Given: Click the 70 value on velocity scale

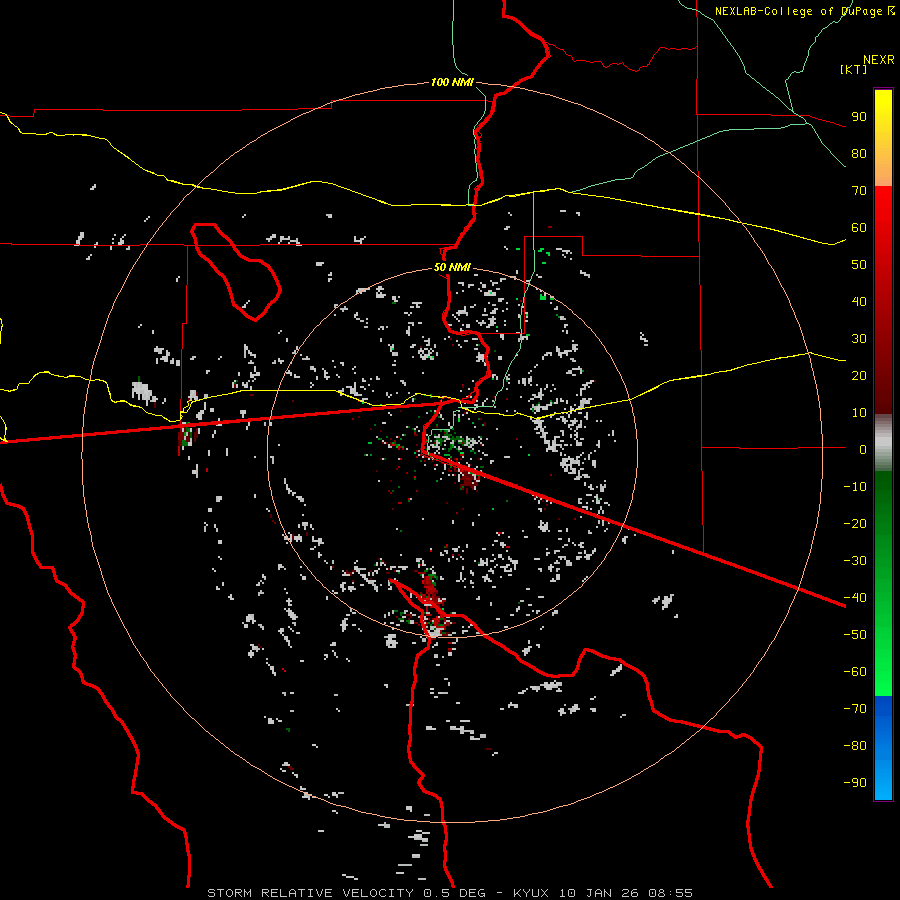Looking at the screenshot, I should [x=859, y=191].
